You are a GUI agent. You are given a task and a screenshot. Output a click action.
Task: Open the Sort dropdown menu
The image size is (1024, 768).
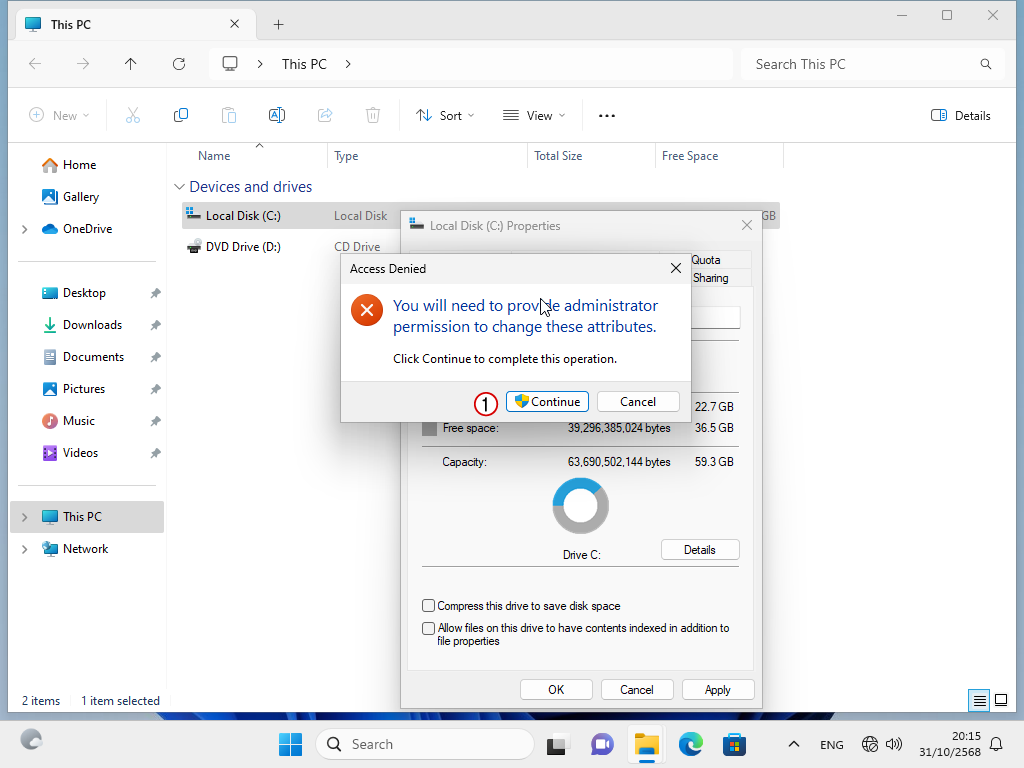[445, 115]
